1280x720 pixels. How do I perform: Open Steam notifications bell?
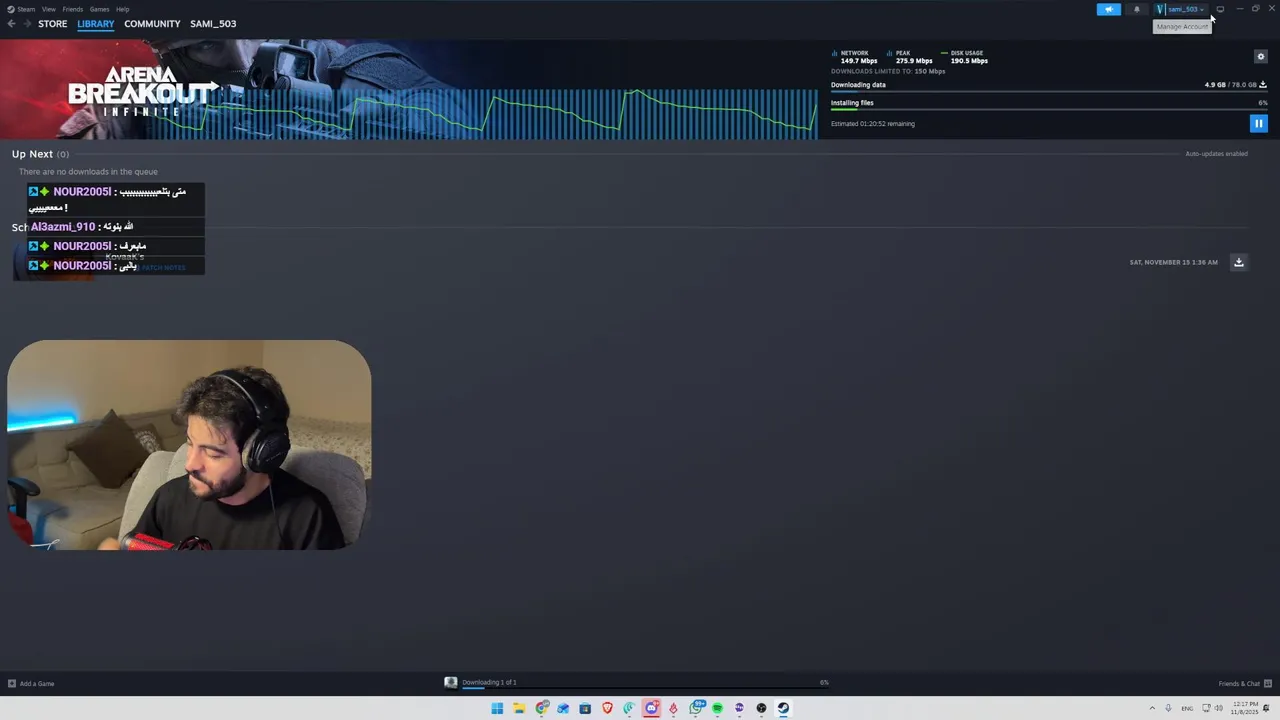coord(1136,9)
